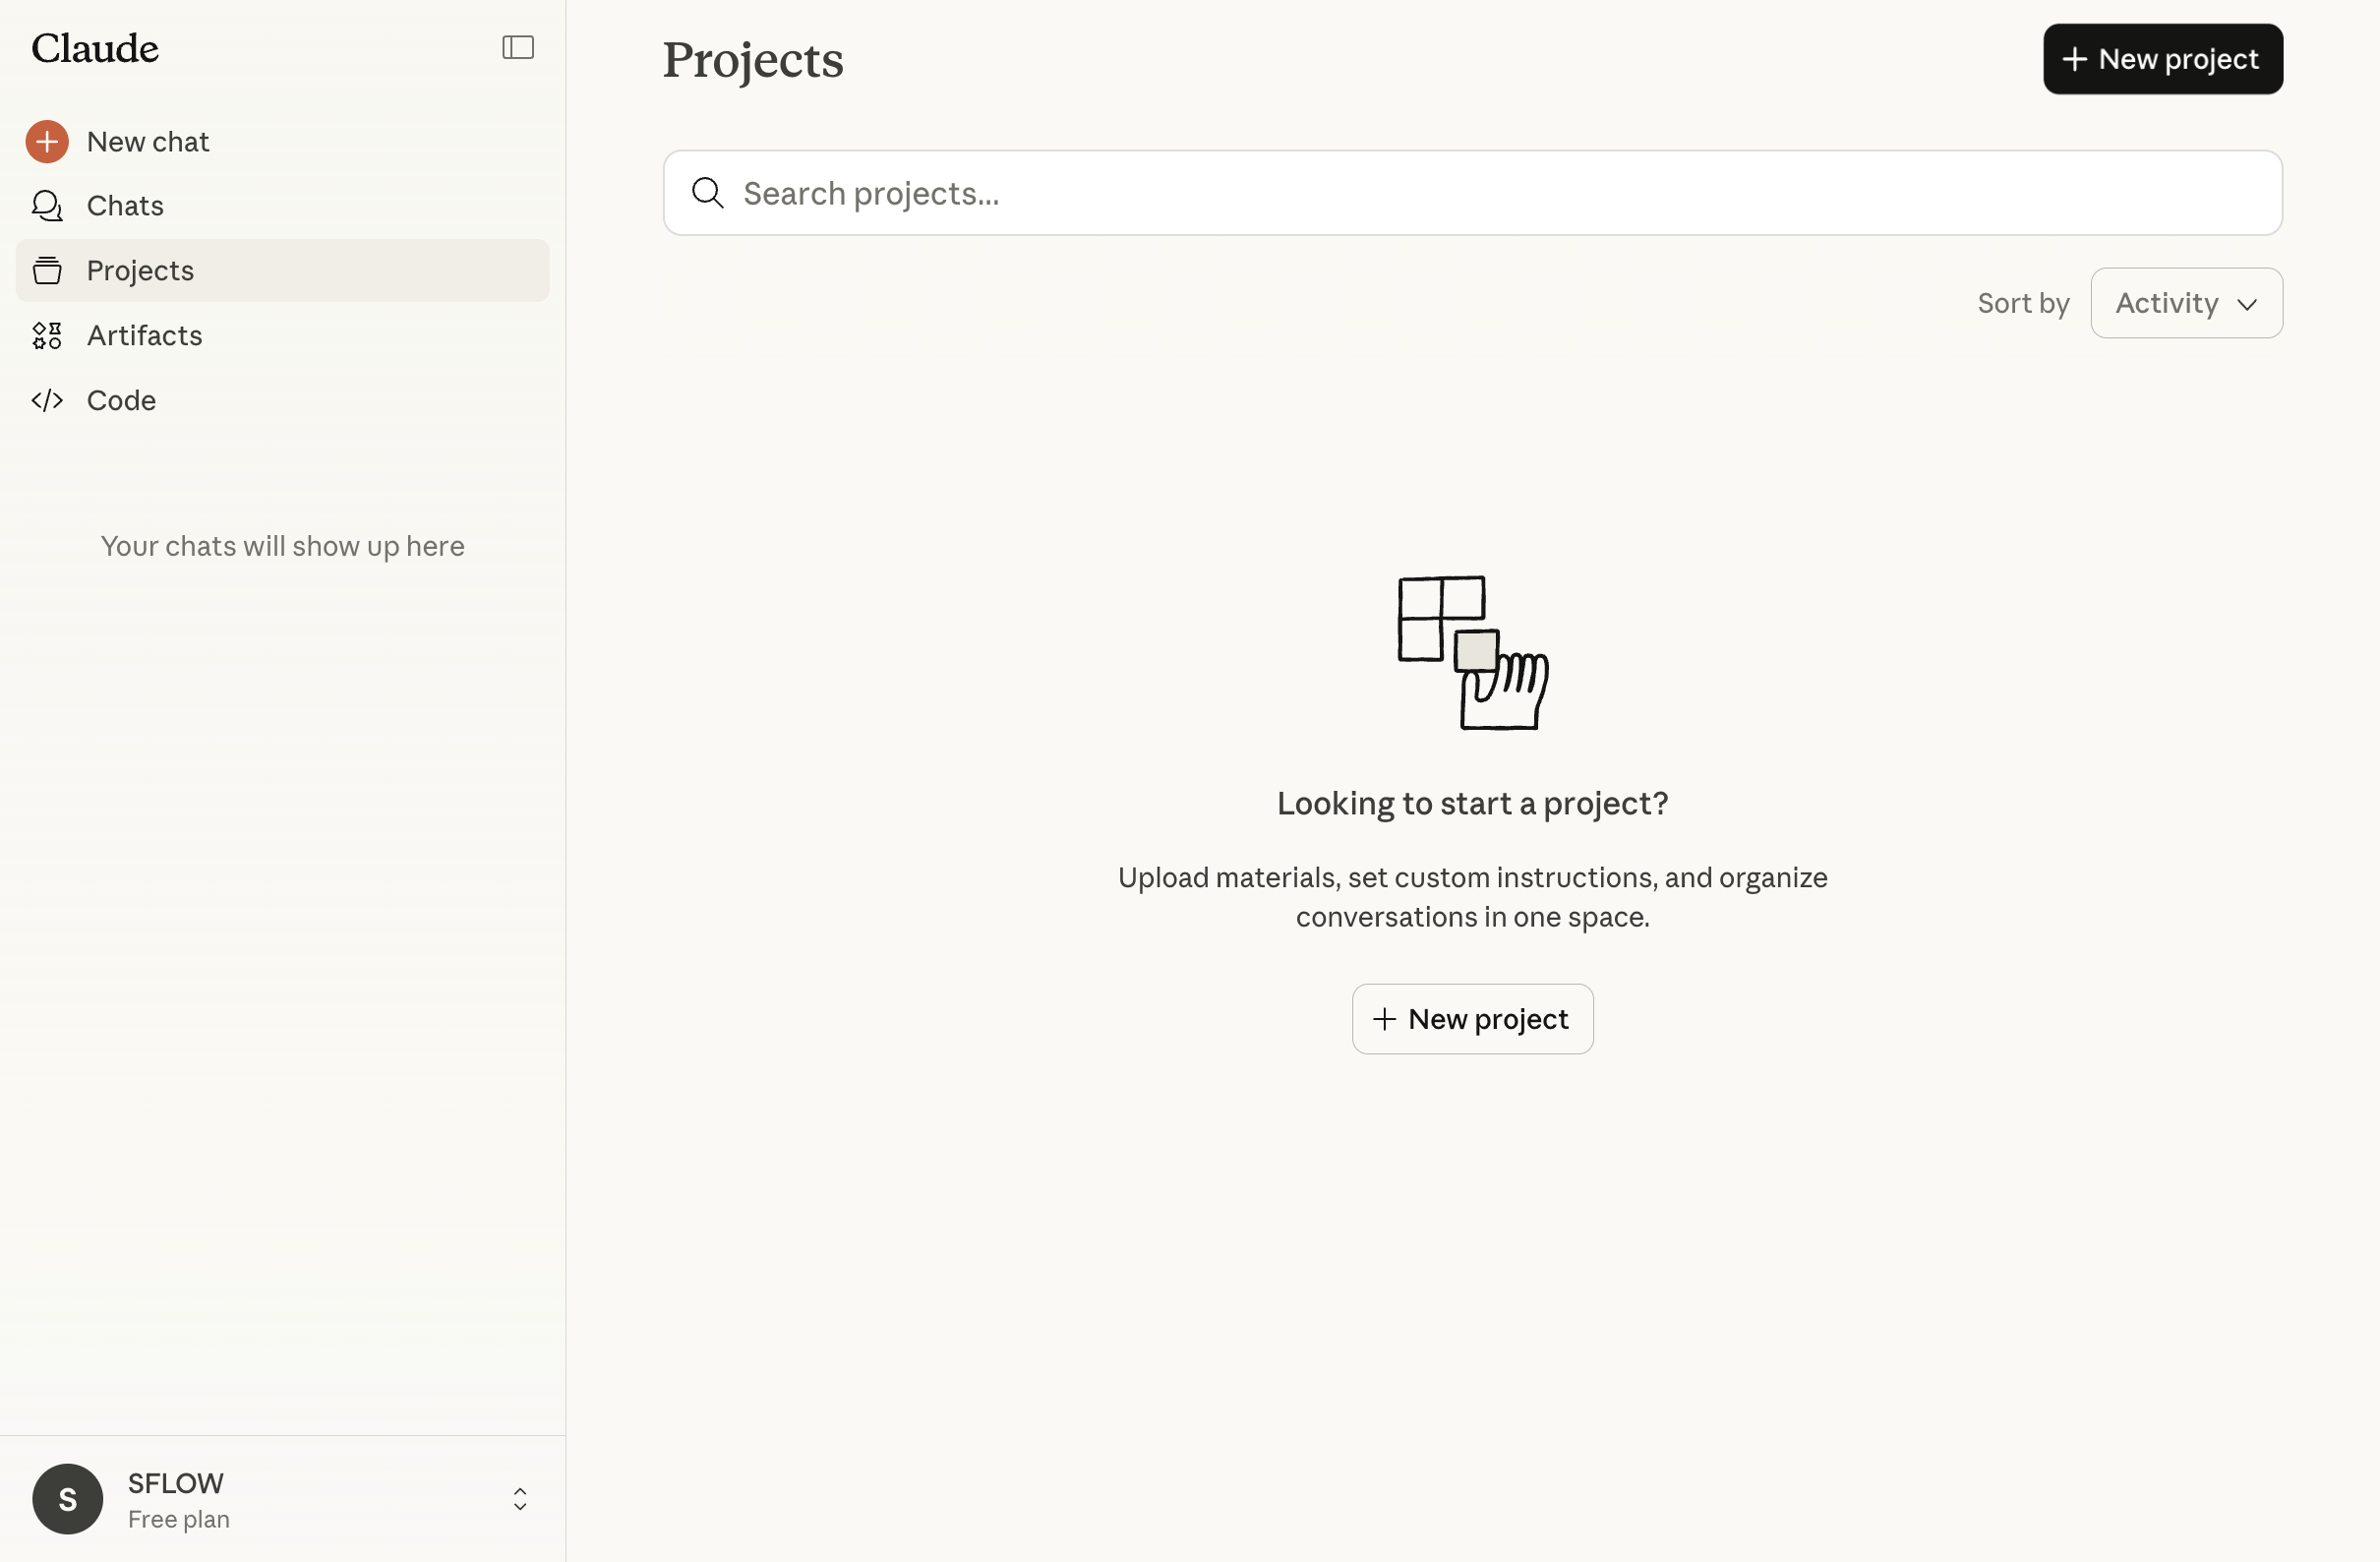Click the Artifacts icon
The image size is (2380, 1562).
click(47, 335)
